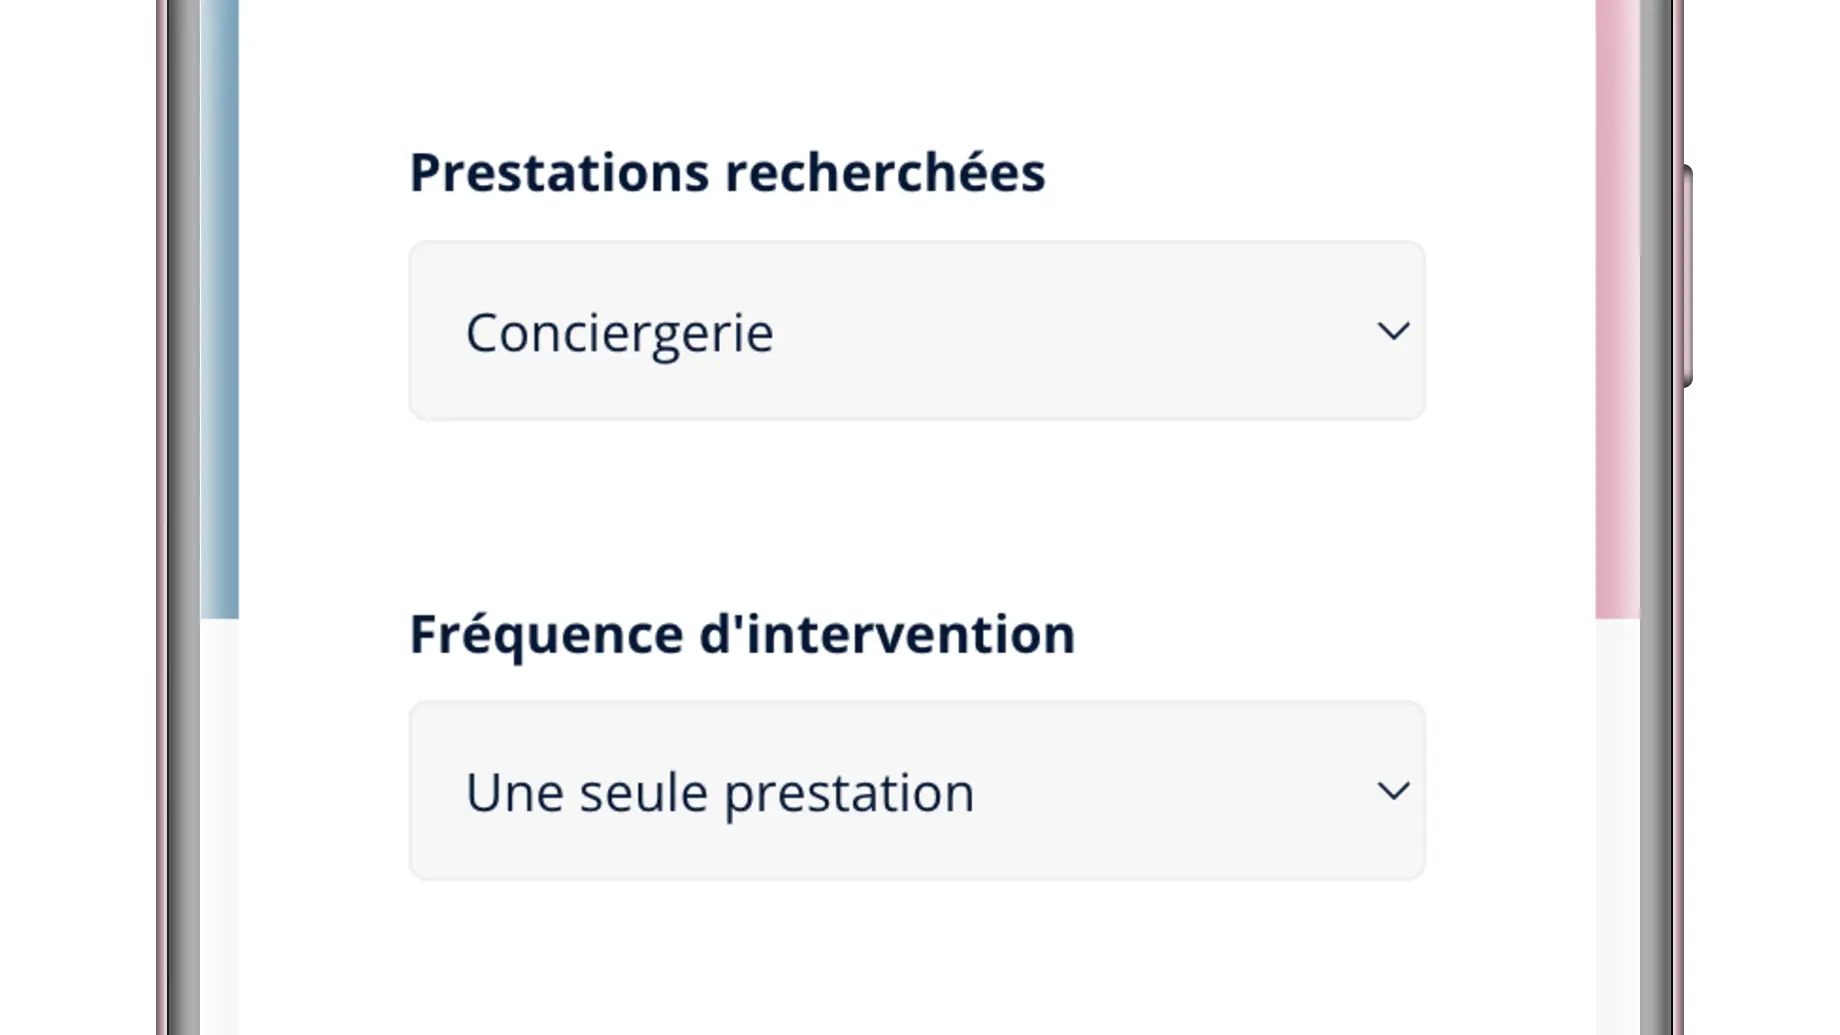Screen dimensions: 1840x1035
Task: Click the Une seule prestation value text
Action: pos(719,793)
